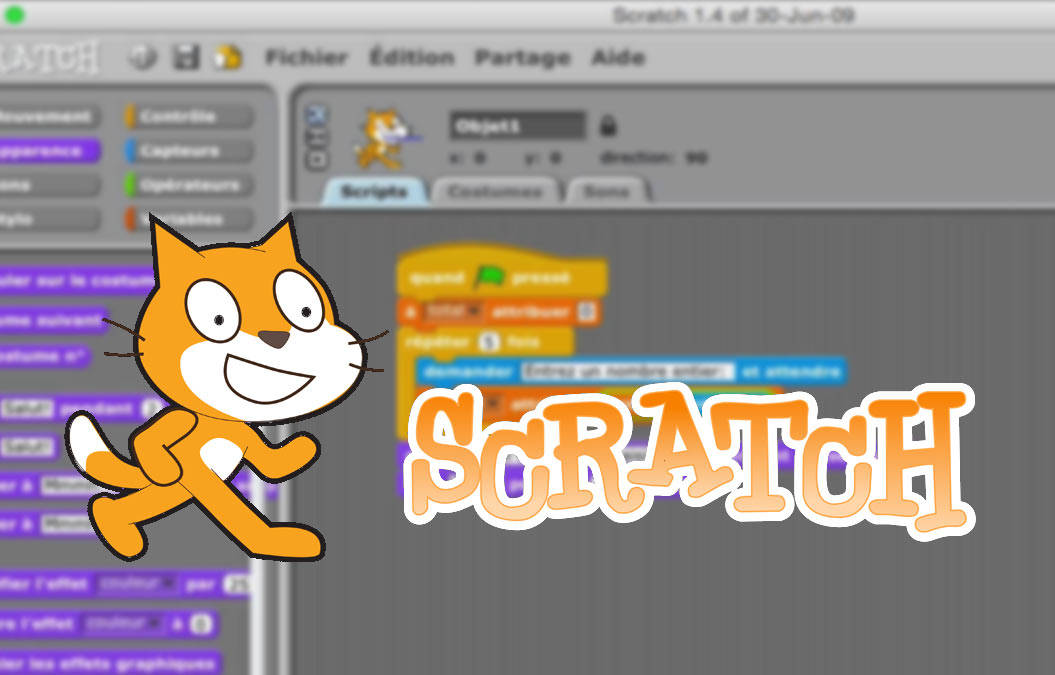This screenshot has height=675, width=1055.
Task: Select the Capteurs block category
Action: click(x=189, y=151)
